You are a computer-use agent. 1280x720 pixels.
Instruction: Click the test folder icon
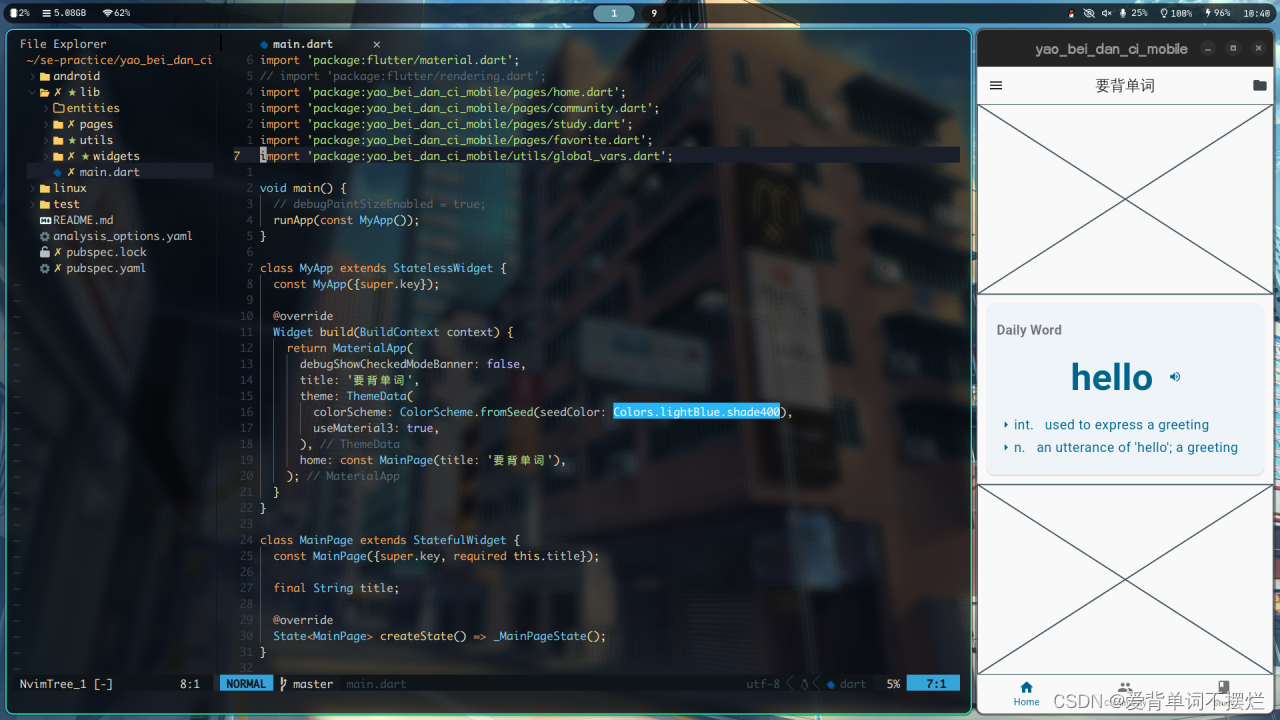[x=45, y=204]
